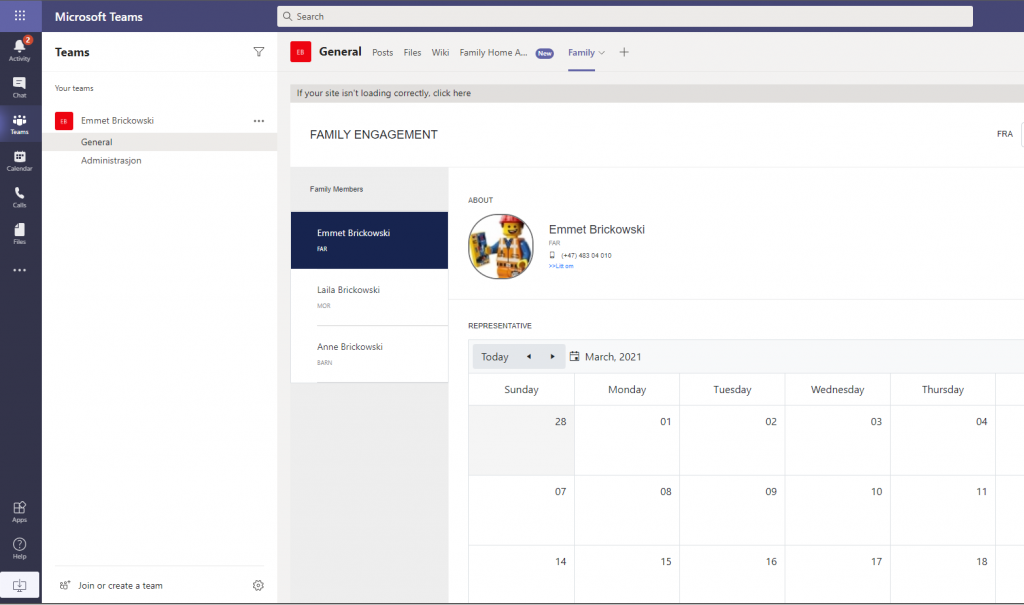Click the Emmet Brickowski team avatar
Screen dimensions: 1024x605
pyautogui.click(x=64, y=121)
